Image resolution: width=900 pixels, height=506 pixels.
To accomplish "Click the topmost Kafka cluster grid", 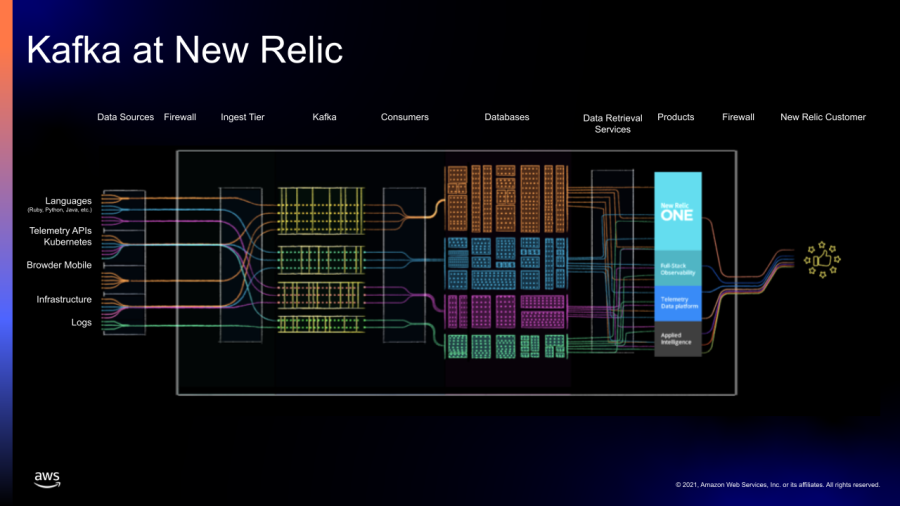I will point(321,211).
